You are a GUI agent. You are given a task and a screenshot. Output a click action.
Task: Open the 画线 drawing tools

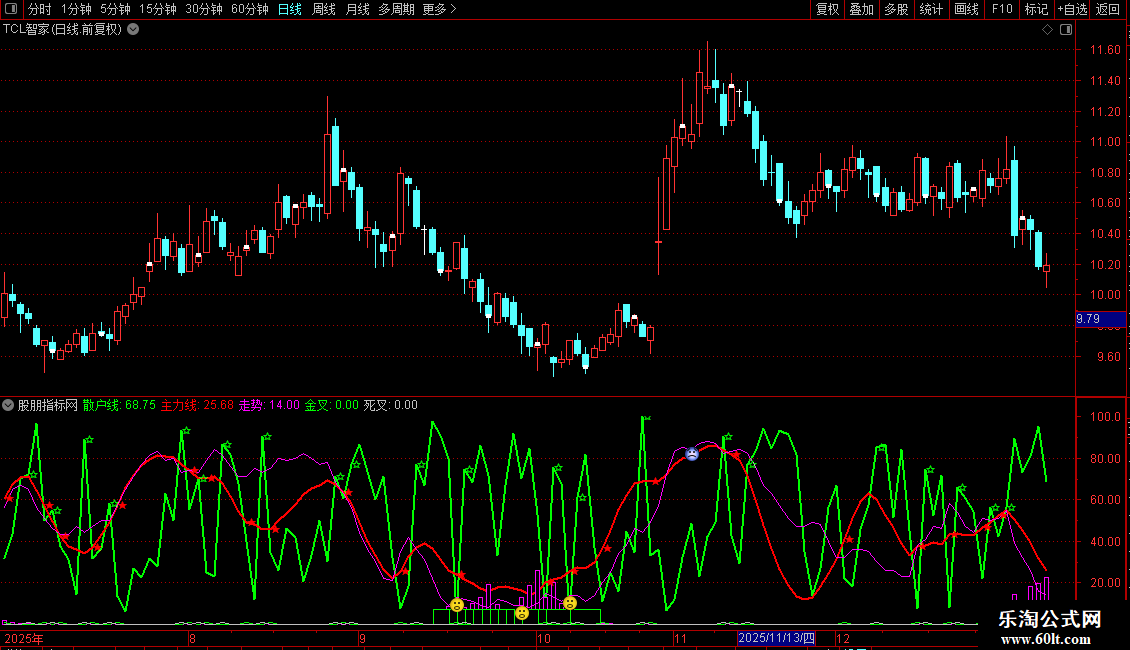[966, 9]
